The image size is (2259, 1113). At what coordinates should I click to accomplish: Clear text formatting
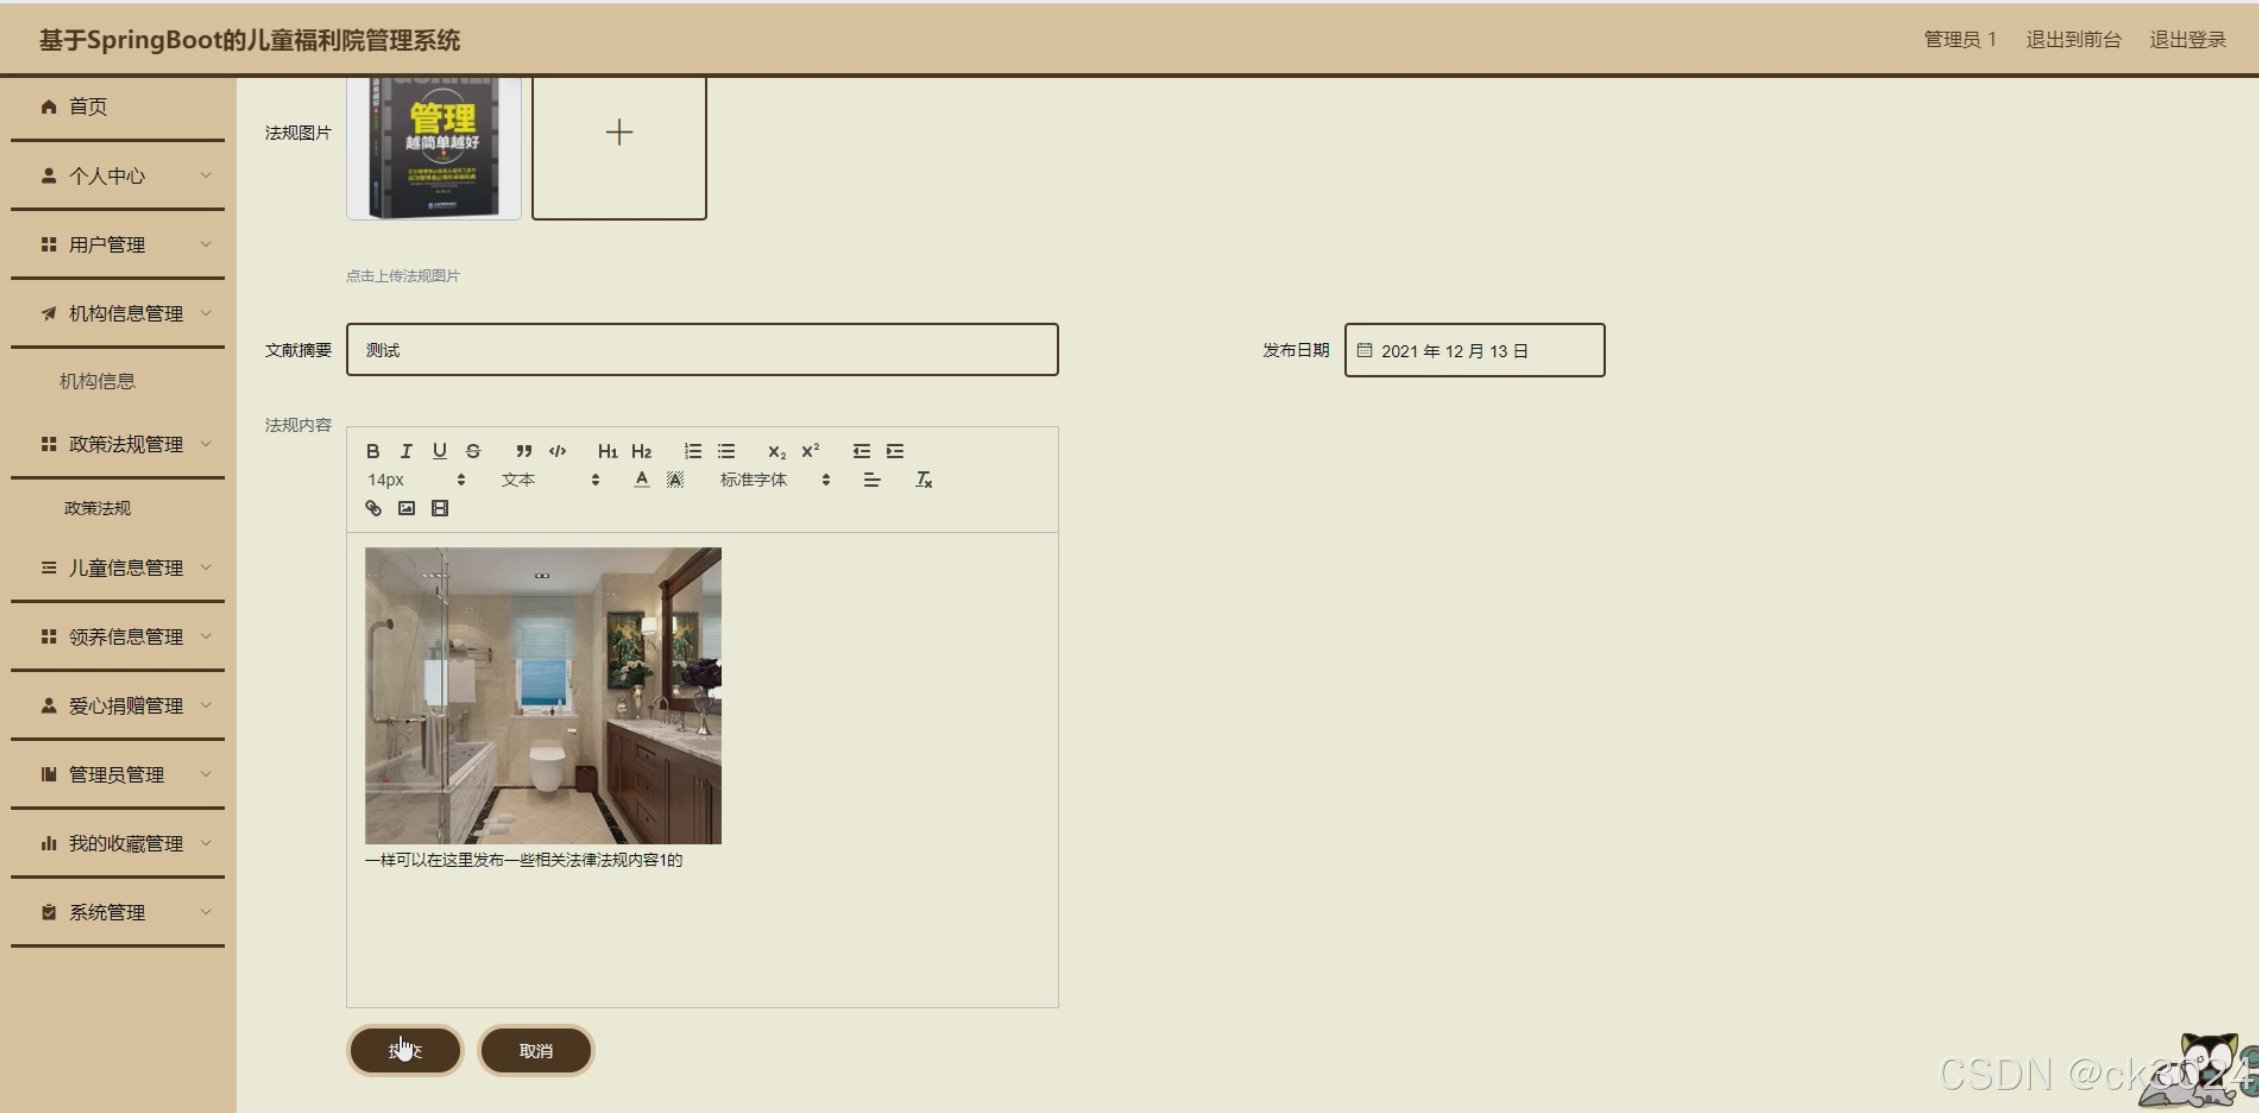pyautogui.click(x=924, y=480)
